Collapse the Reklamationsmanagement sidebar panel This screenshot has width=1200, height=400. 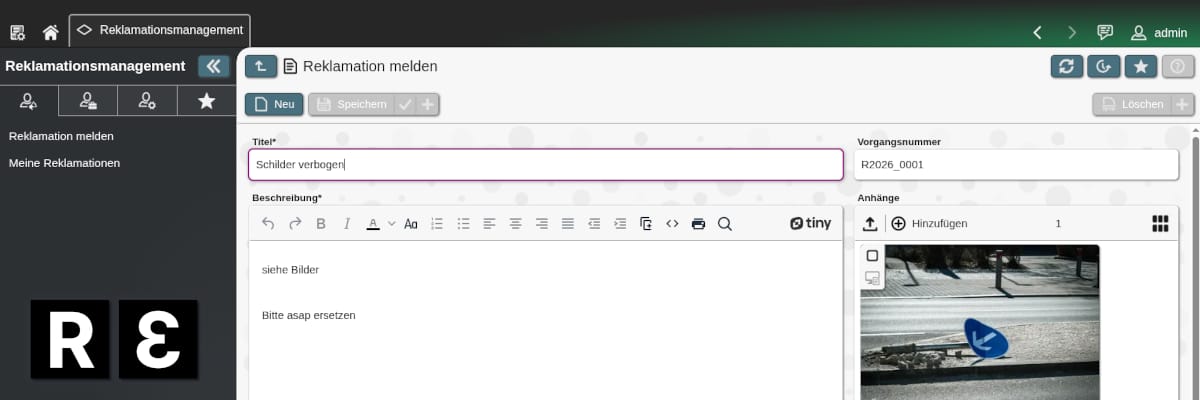click(x=214, y=66)
